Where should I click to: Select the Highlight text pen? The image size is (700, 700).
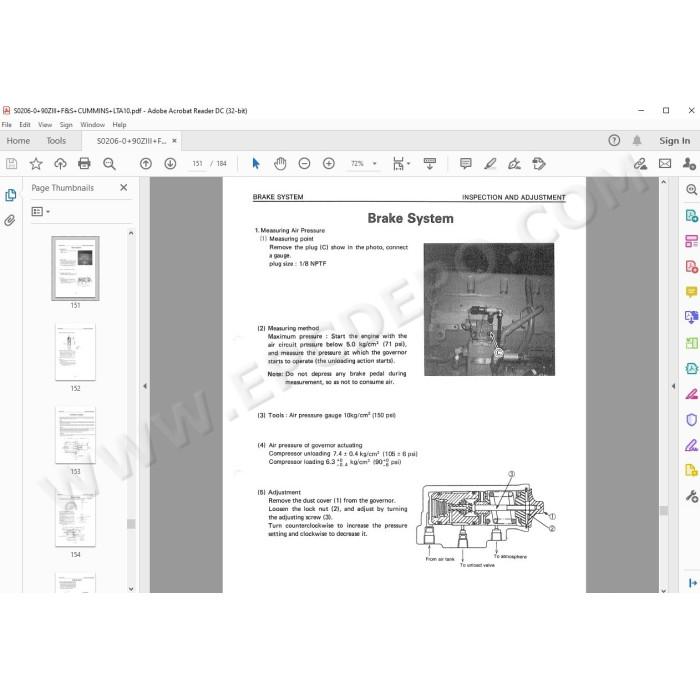coord(490,164)
